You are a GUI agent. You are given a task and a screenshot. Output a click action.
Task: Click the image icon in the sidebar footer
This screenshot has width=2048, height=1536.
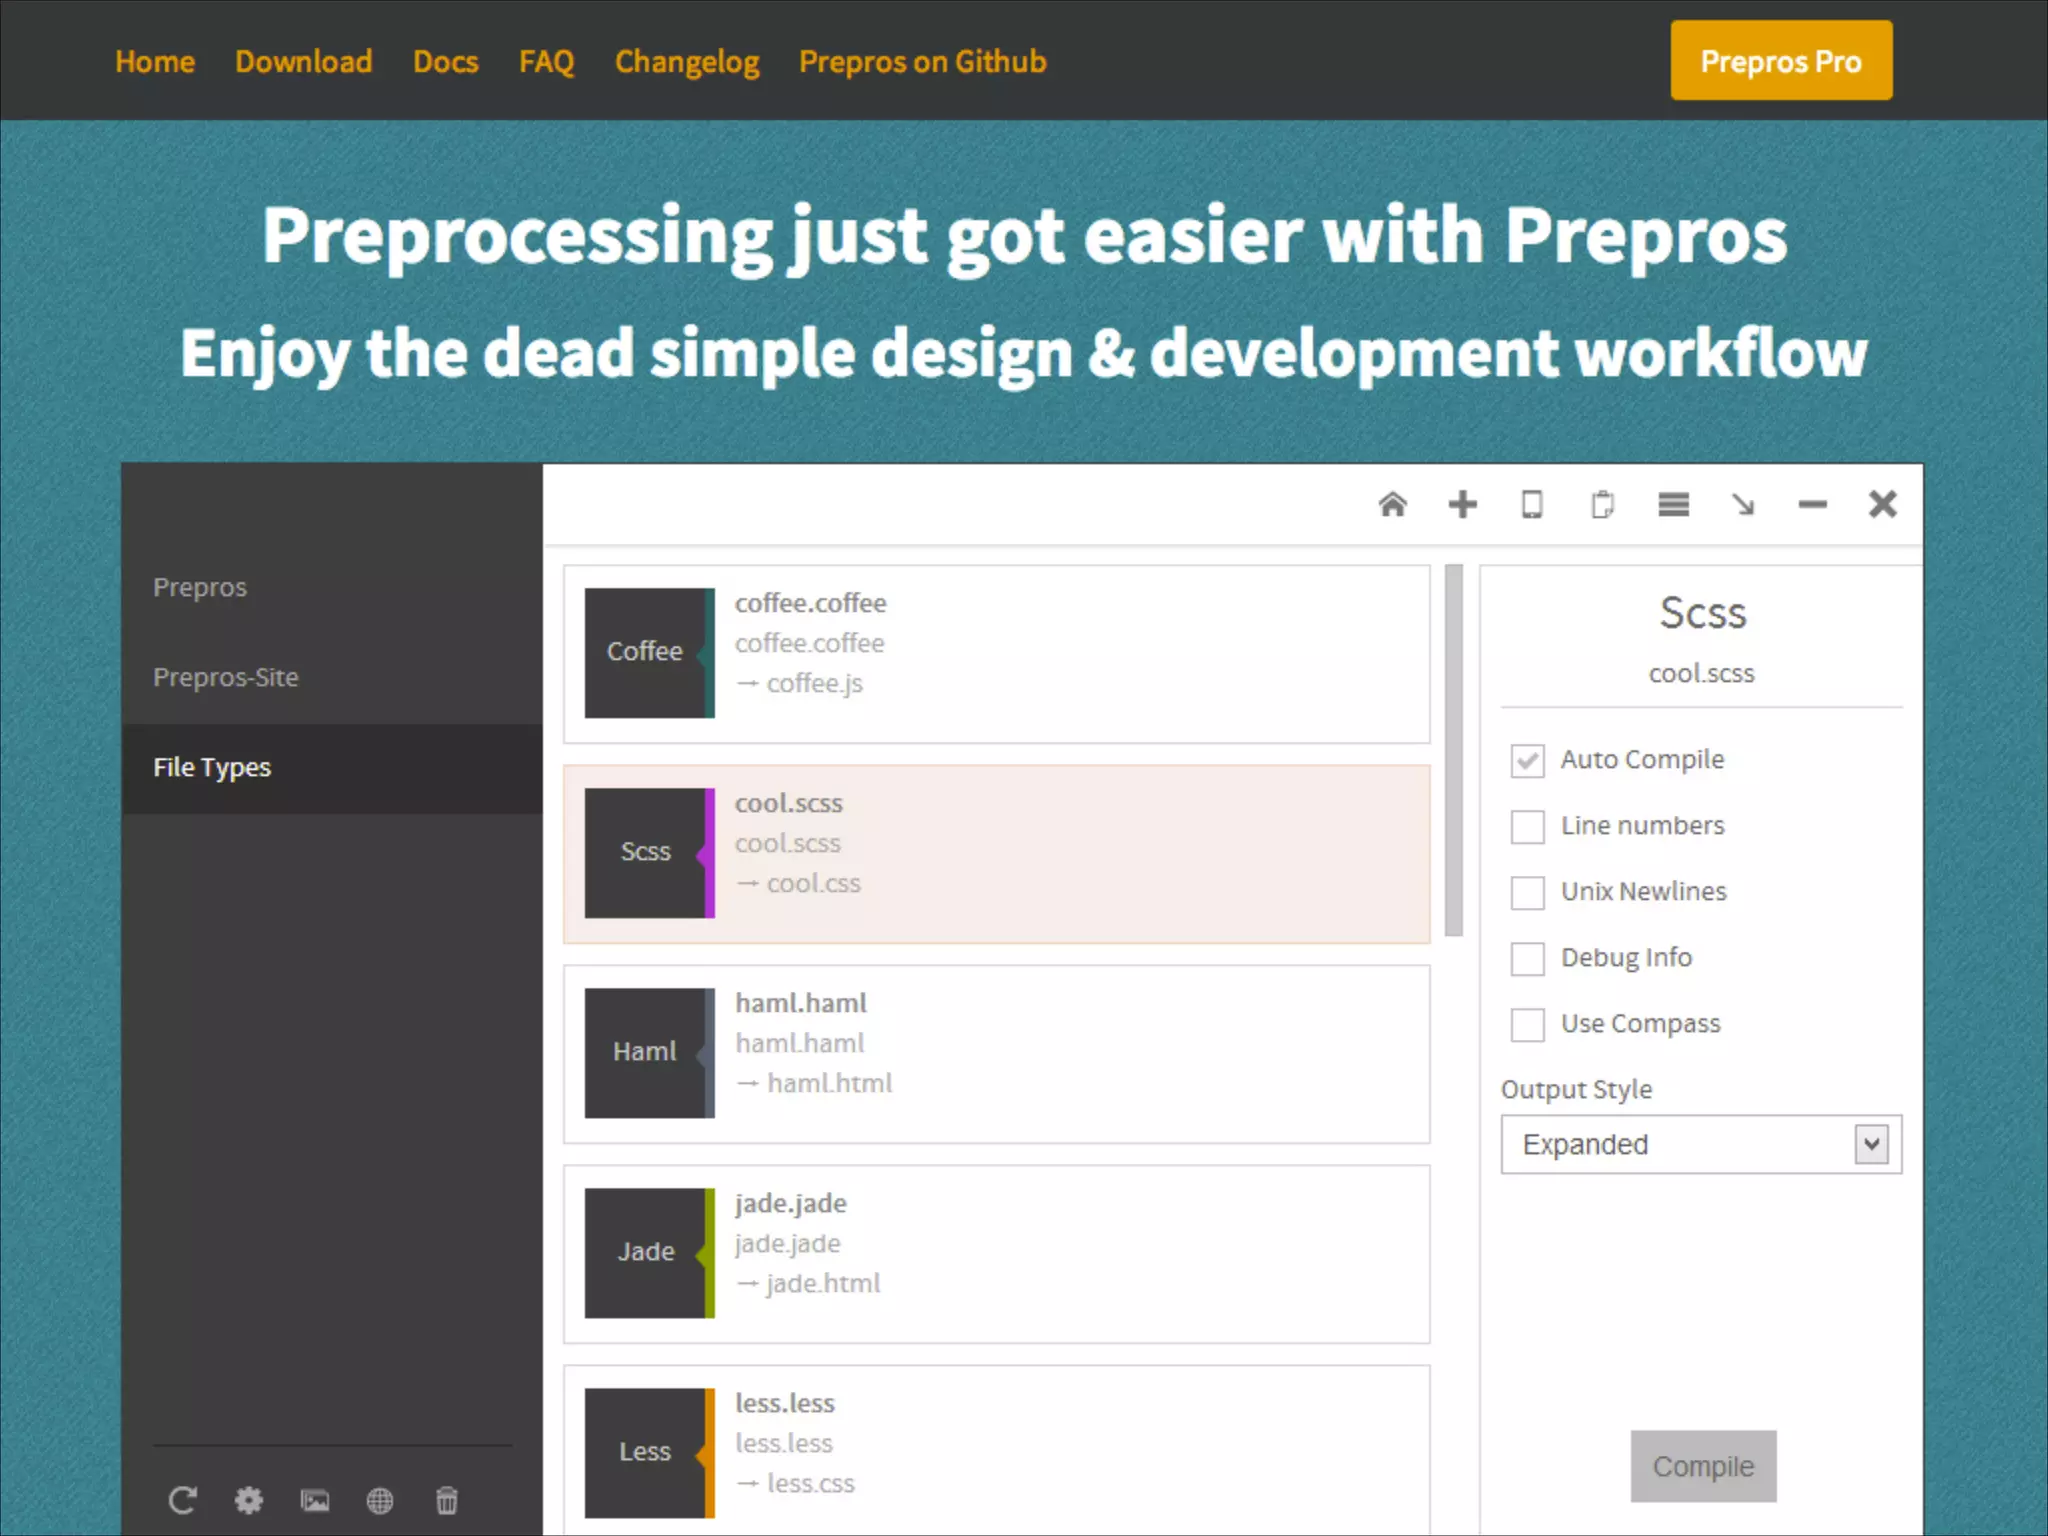coord(315,1500)
